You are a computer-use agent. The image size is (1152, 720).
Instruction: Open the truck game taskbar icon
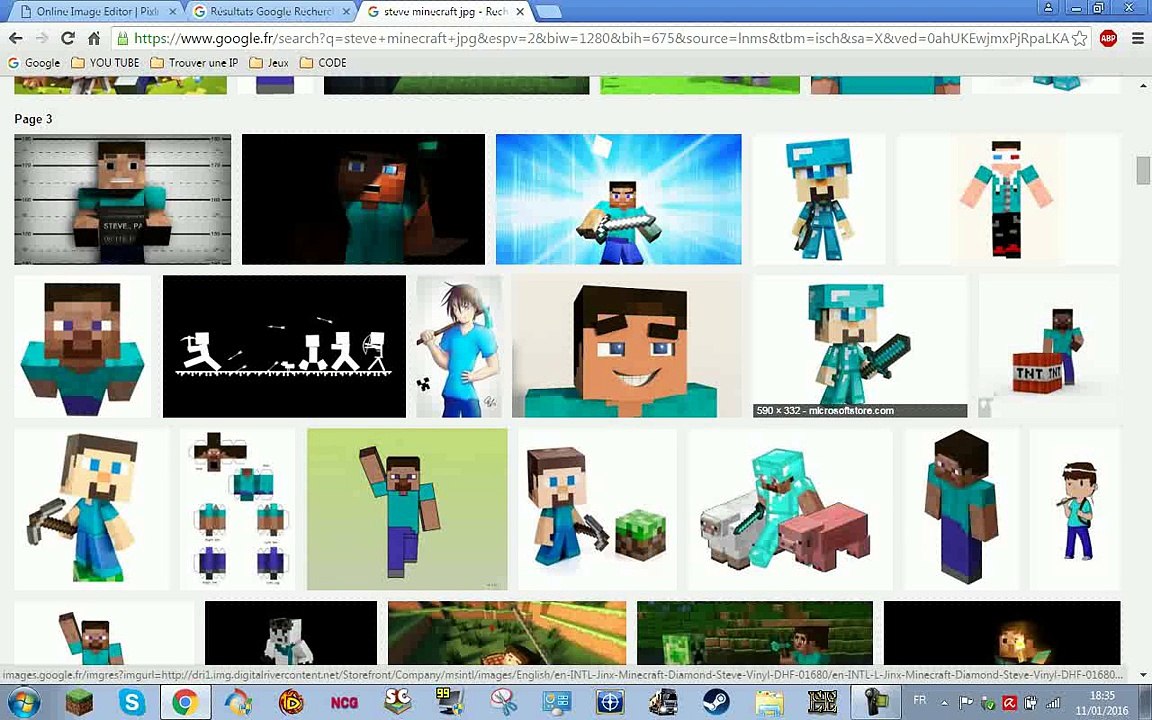663,703
